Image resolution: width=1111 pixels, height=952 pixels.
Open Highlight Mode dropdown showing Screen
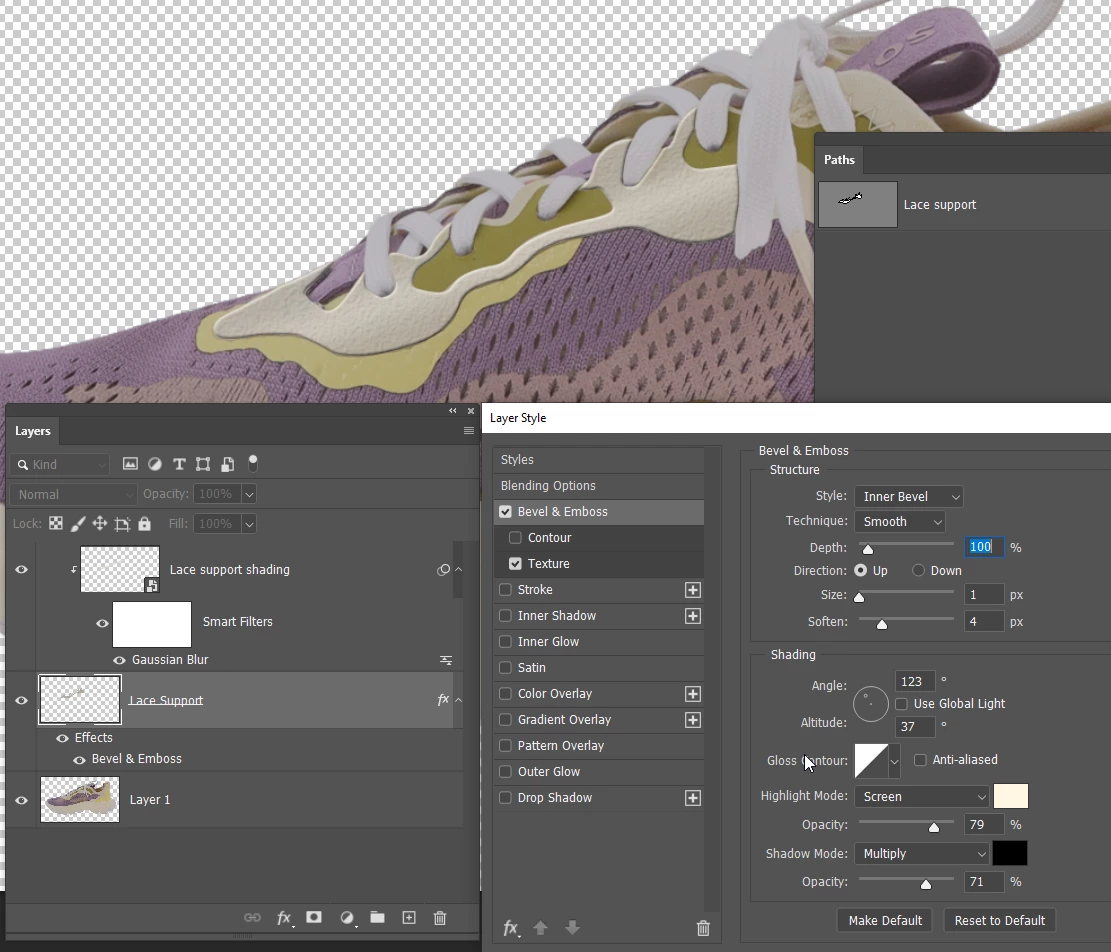tap(922, 797)
